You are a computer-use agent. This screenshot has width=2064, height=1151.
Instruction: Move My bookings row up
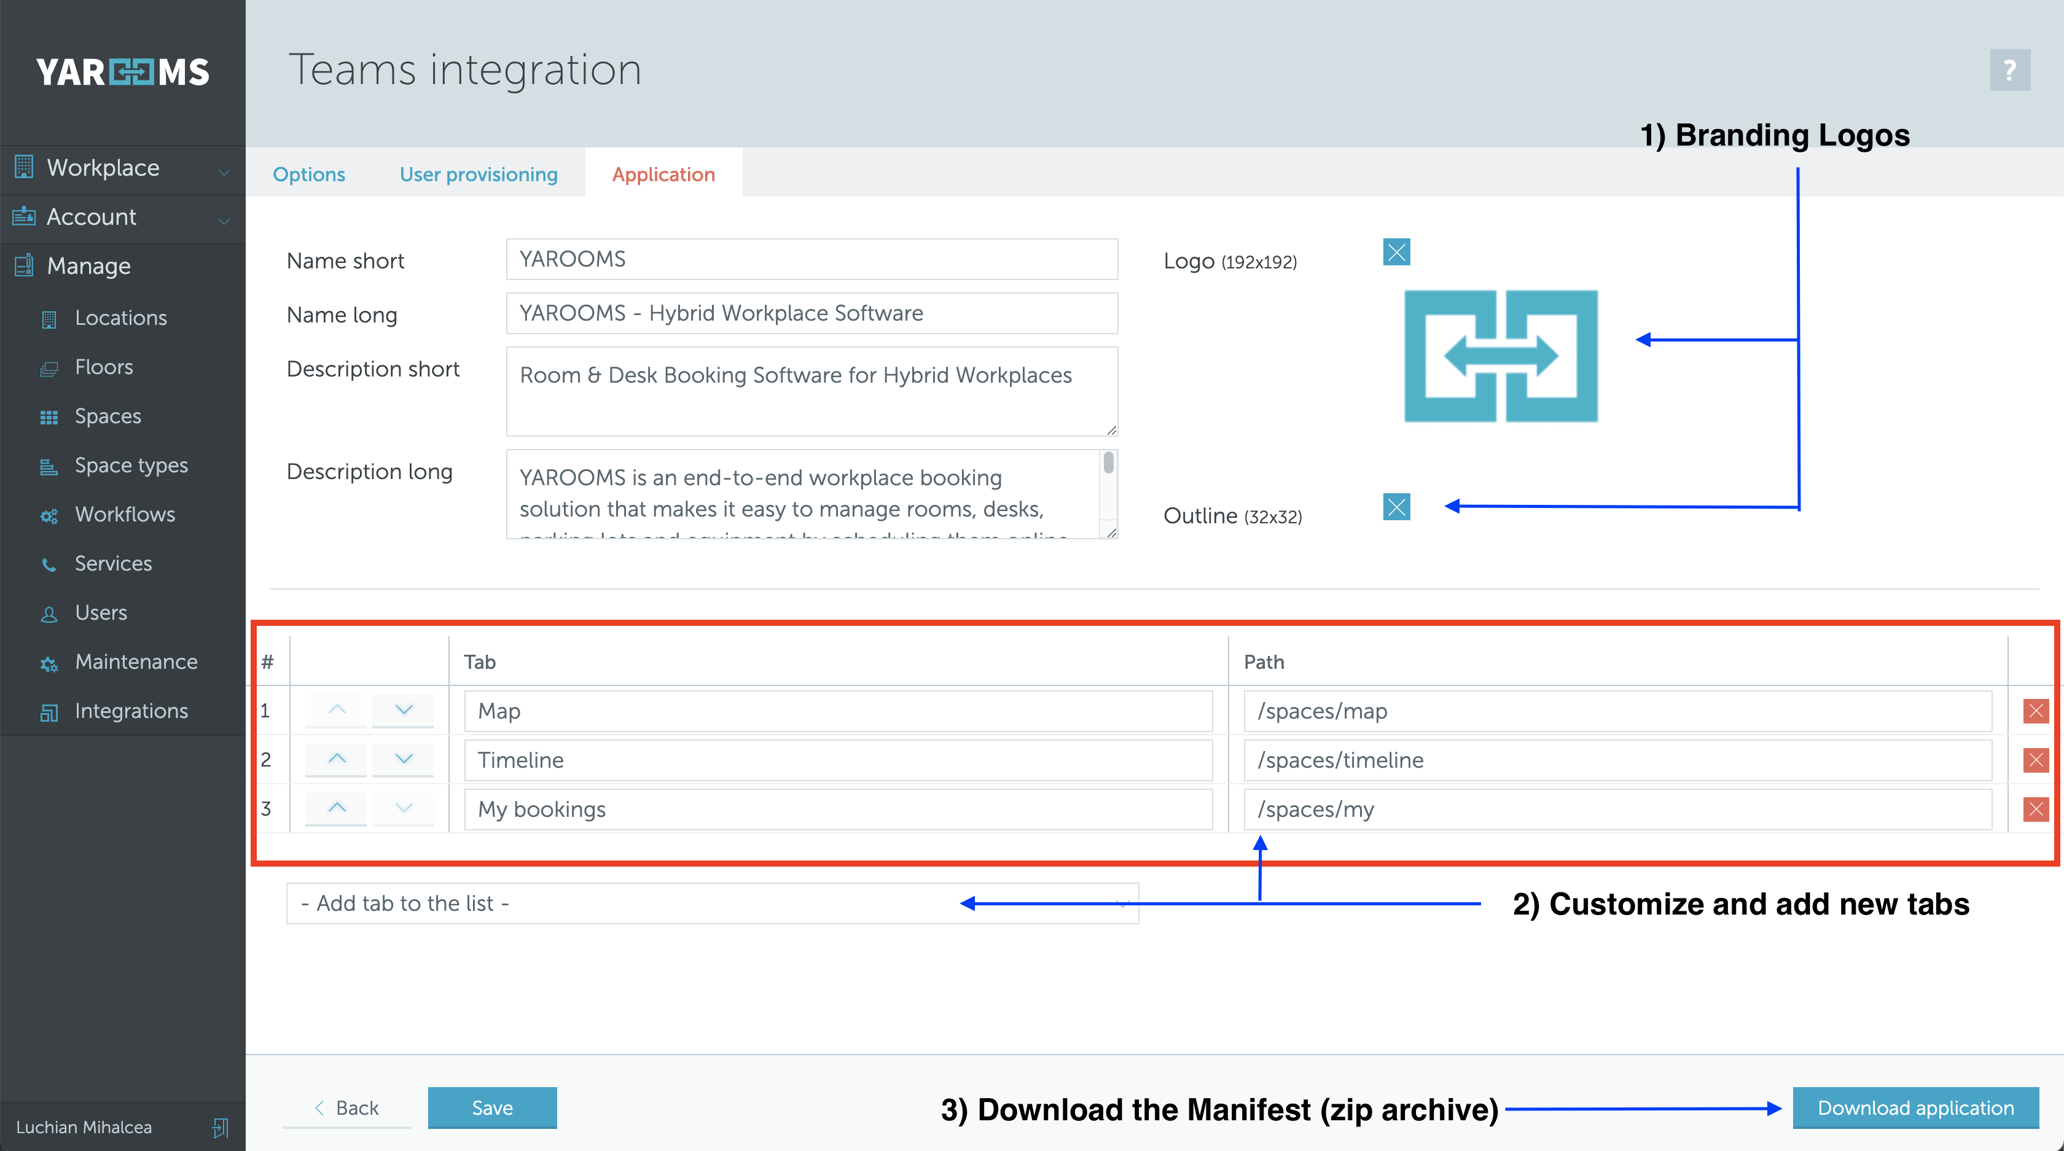coord(337,808)
